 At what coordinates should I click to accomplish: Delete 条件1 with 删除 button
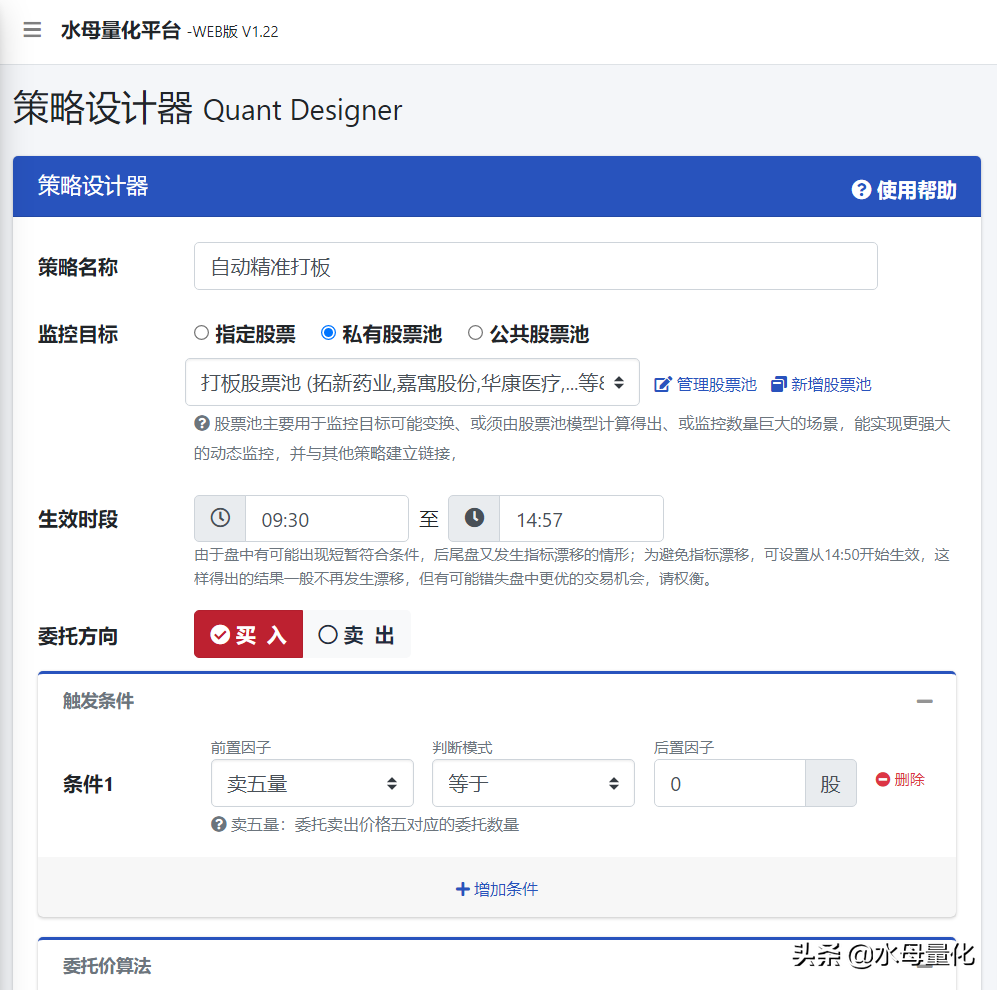(900, 780)
